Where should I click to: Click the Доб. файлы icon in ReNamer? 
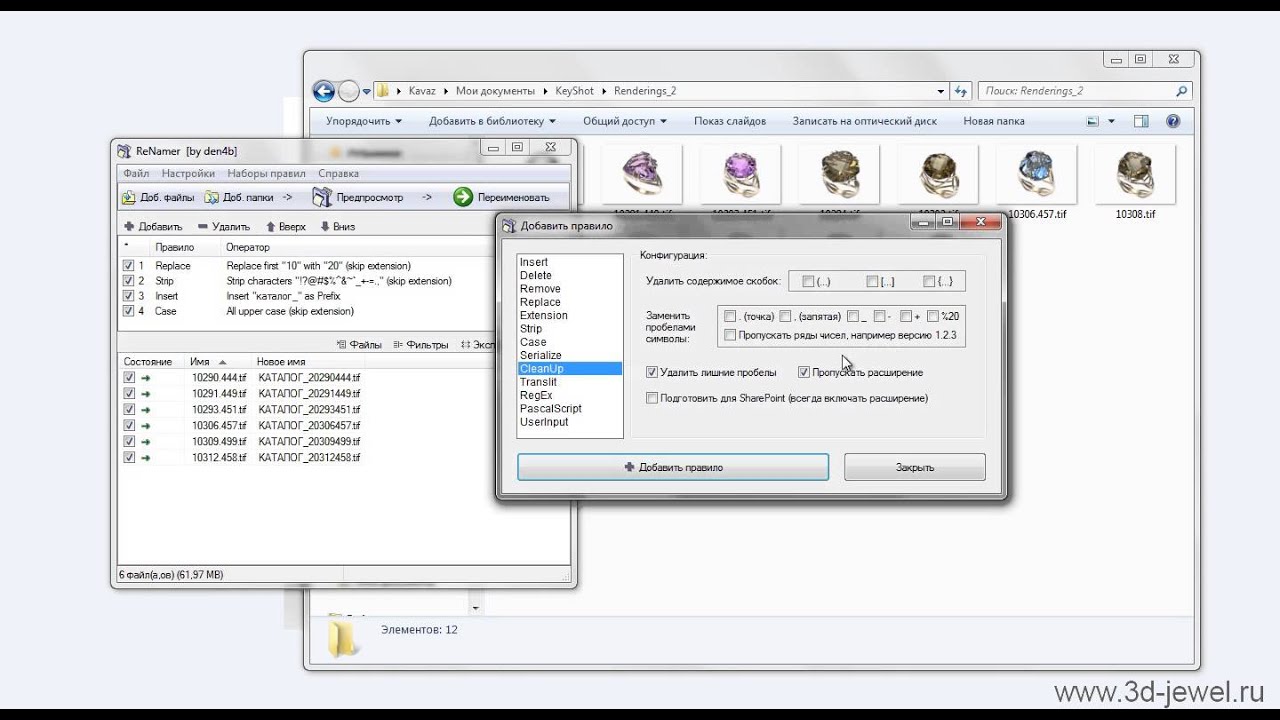[x=130, y=197]
